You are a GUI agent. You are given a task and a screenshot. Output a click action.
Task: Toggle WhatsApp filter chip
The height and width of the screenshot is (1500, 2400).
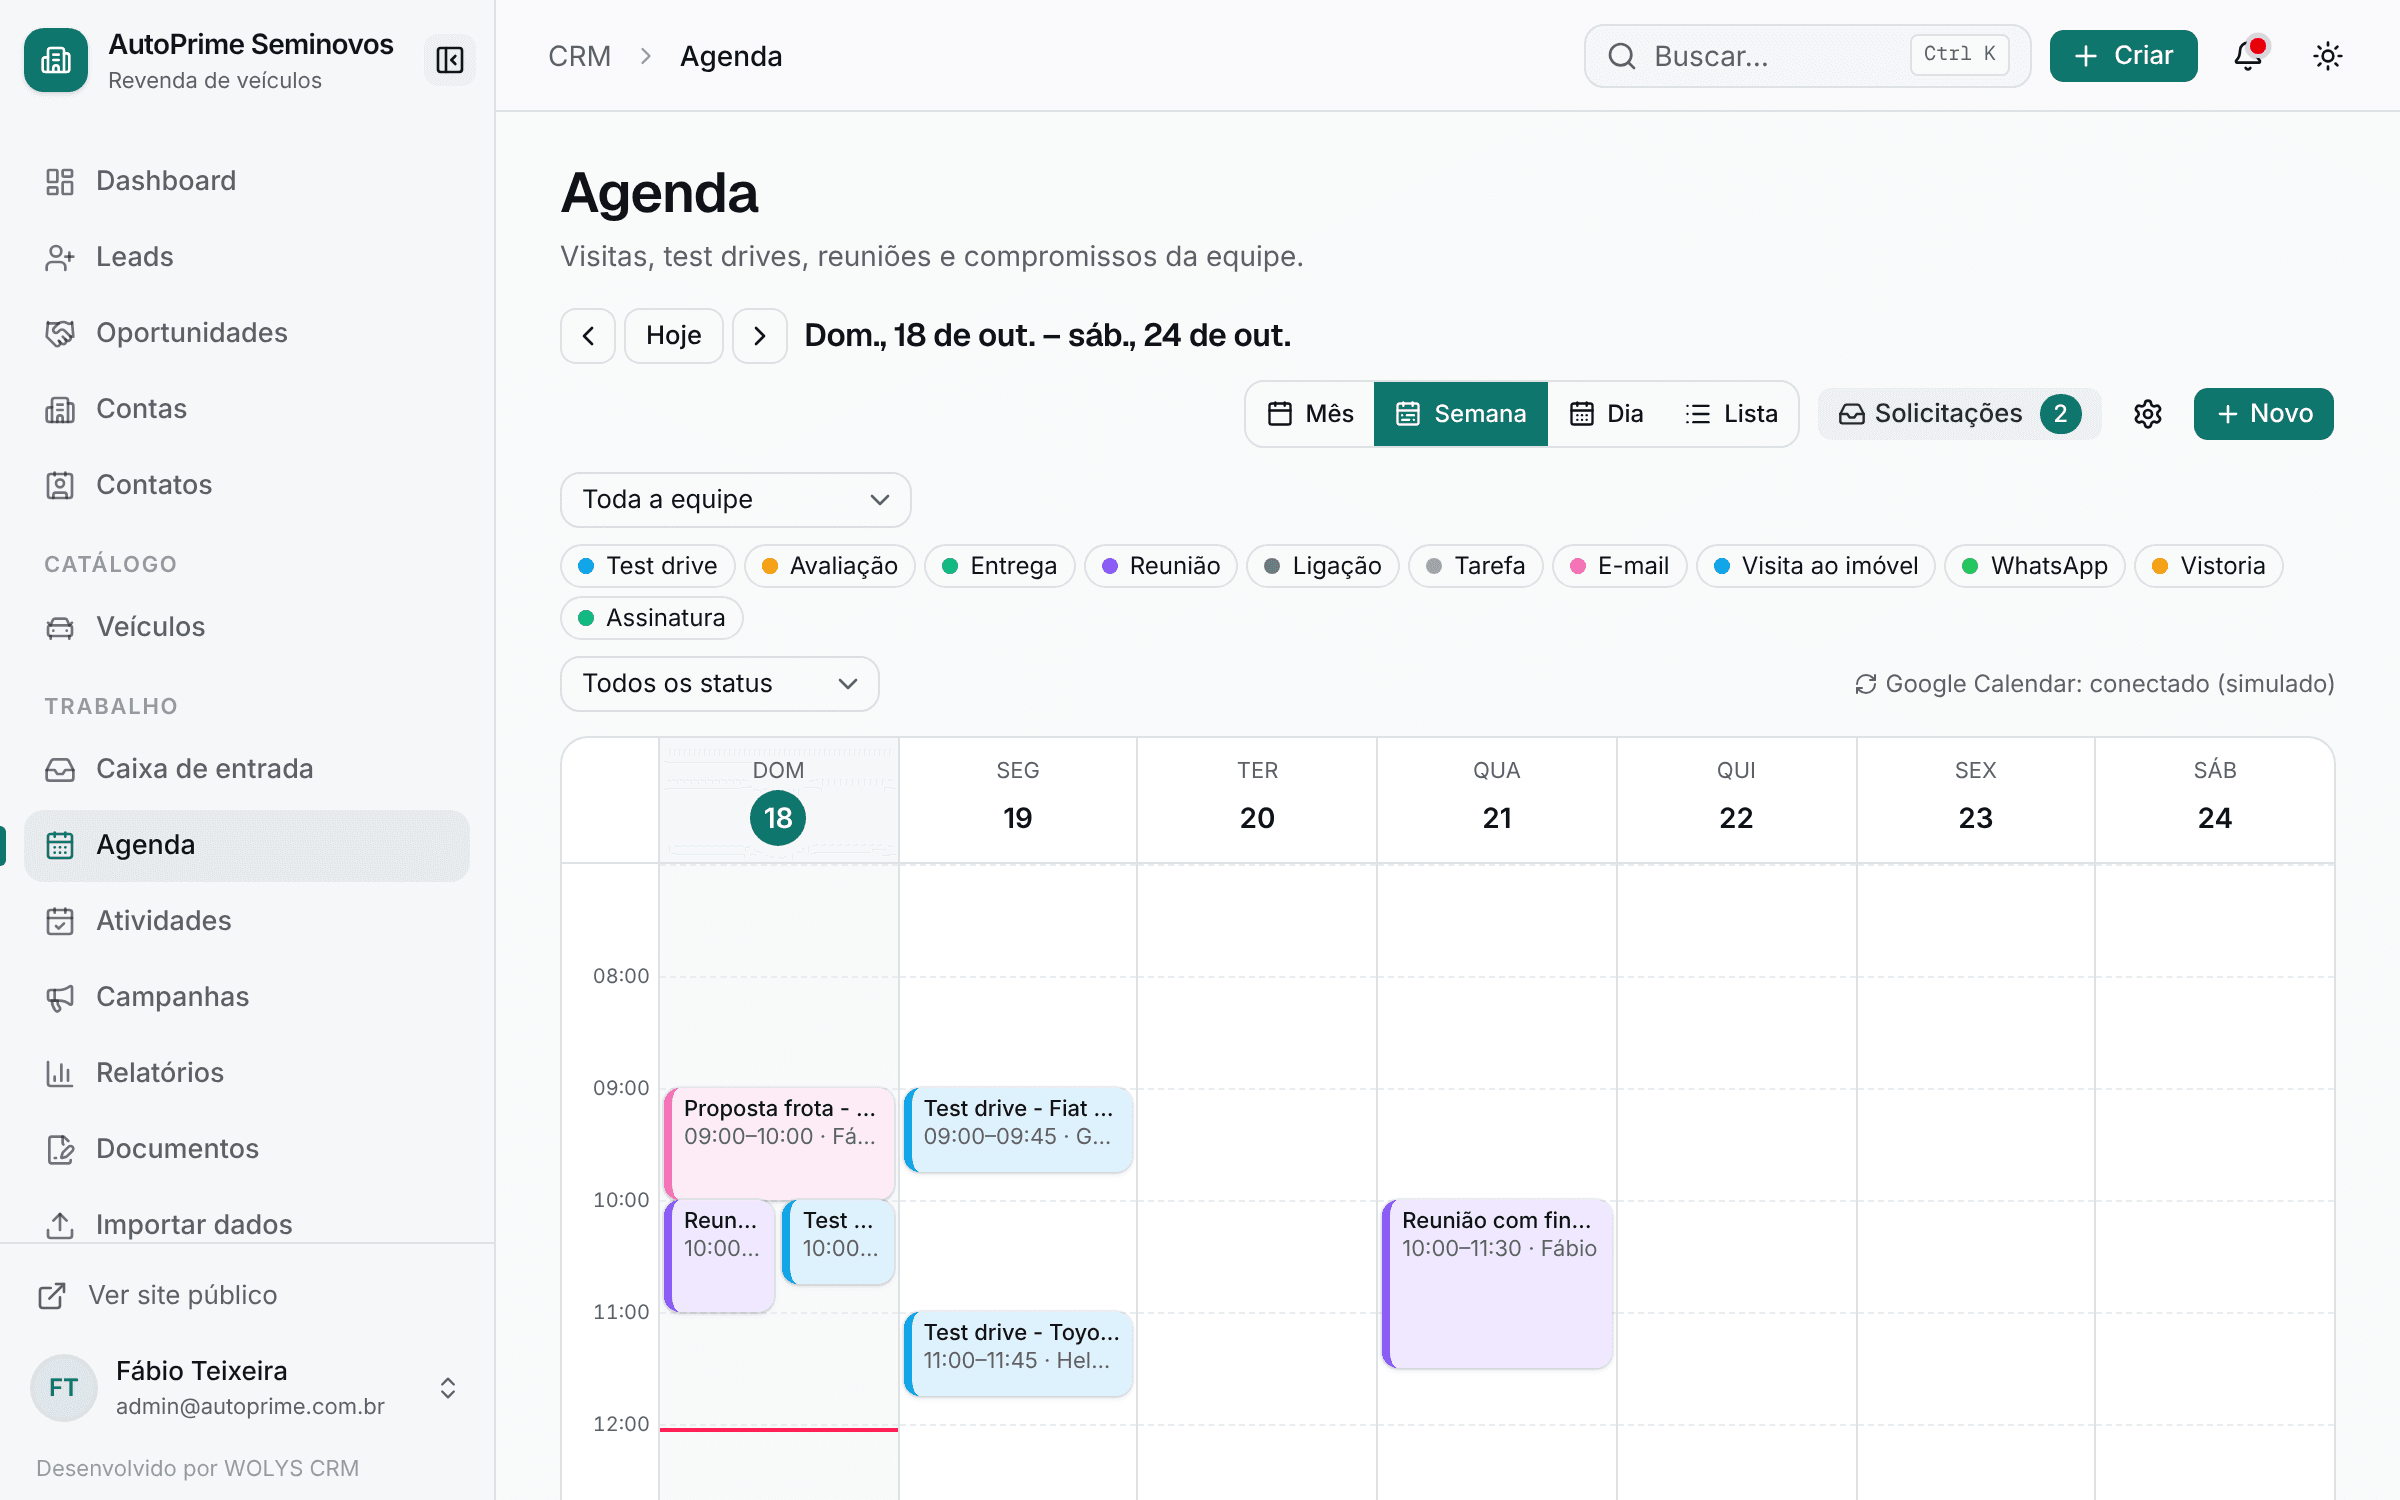[x=2035, y=566]
